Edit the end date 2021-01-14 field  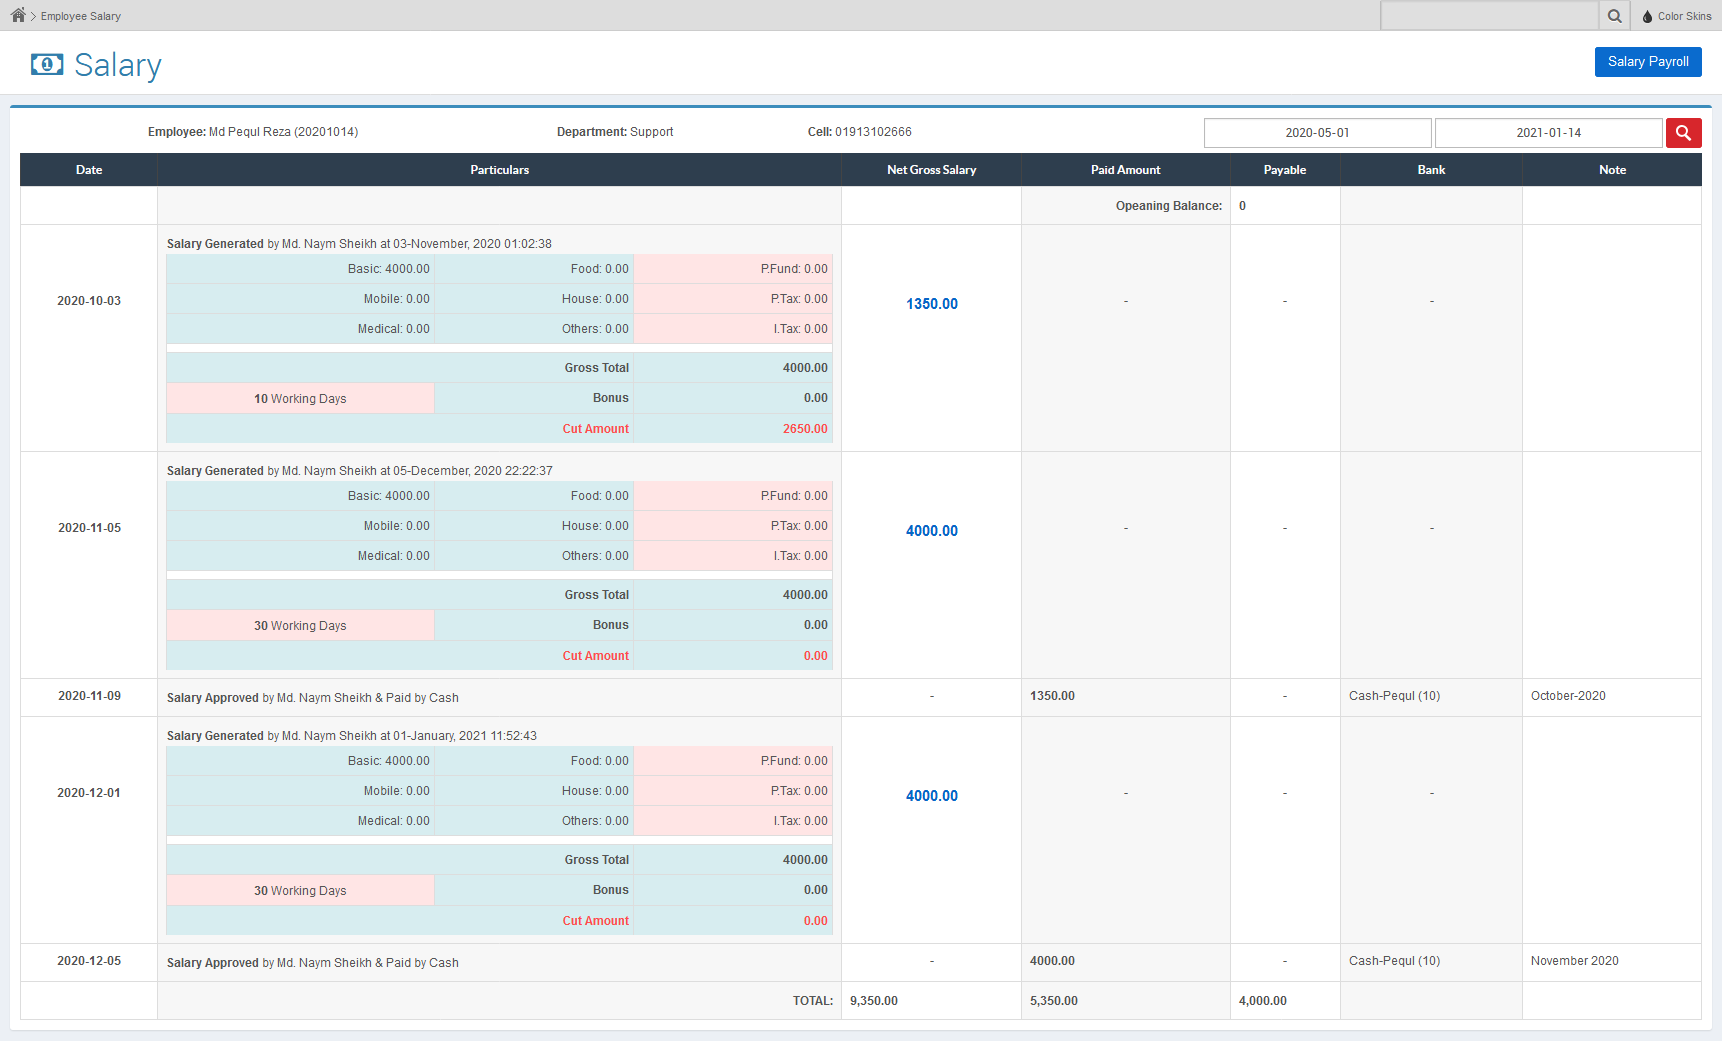1547,133
